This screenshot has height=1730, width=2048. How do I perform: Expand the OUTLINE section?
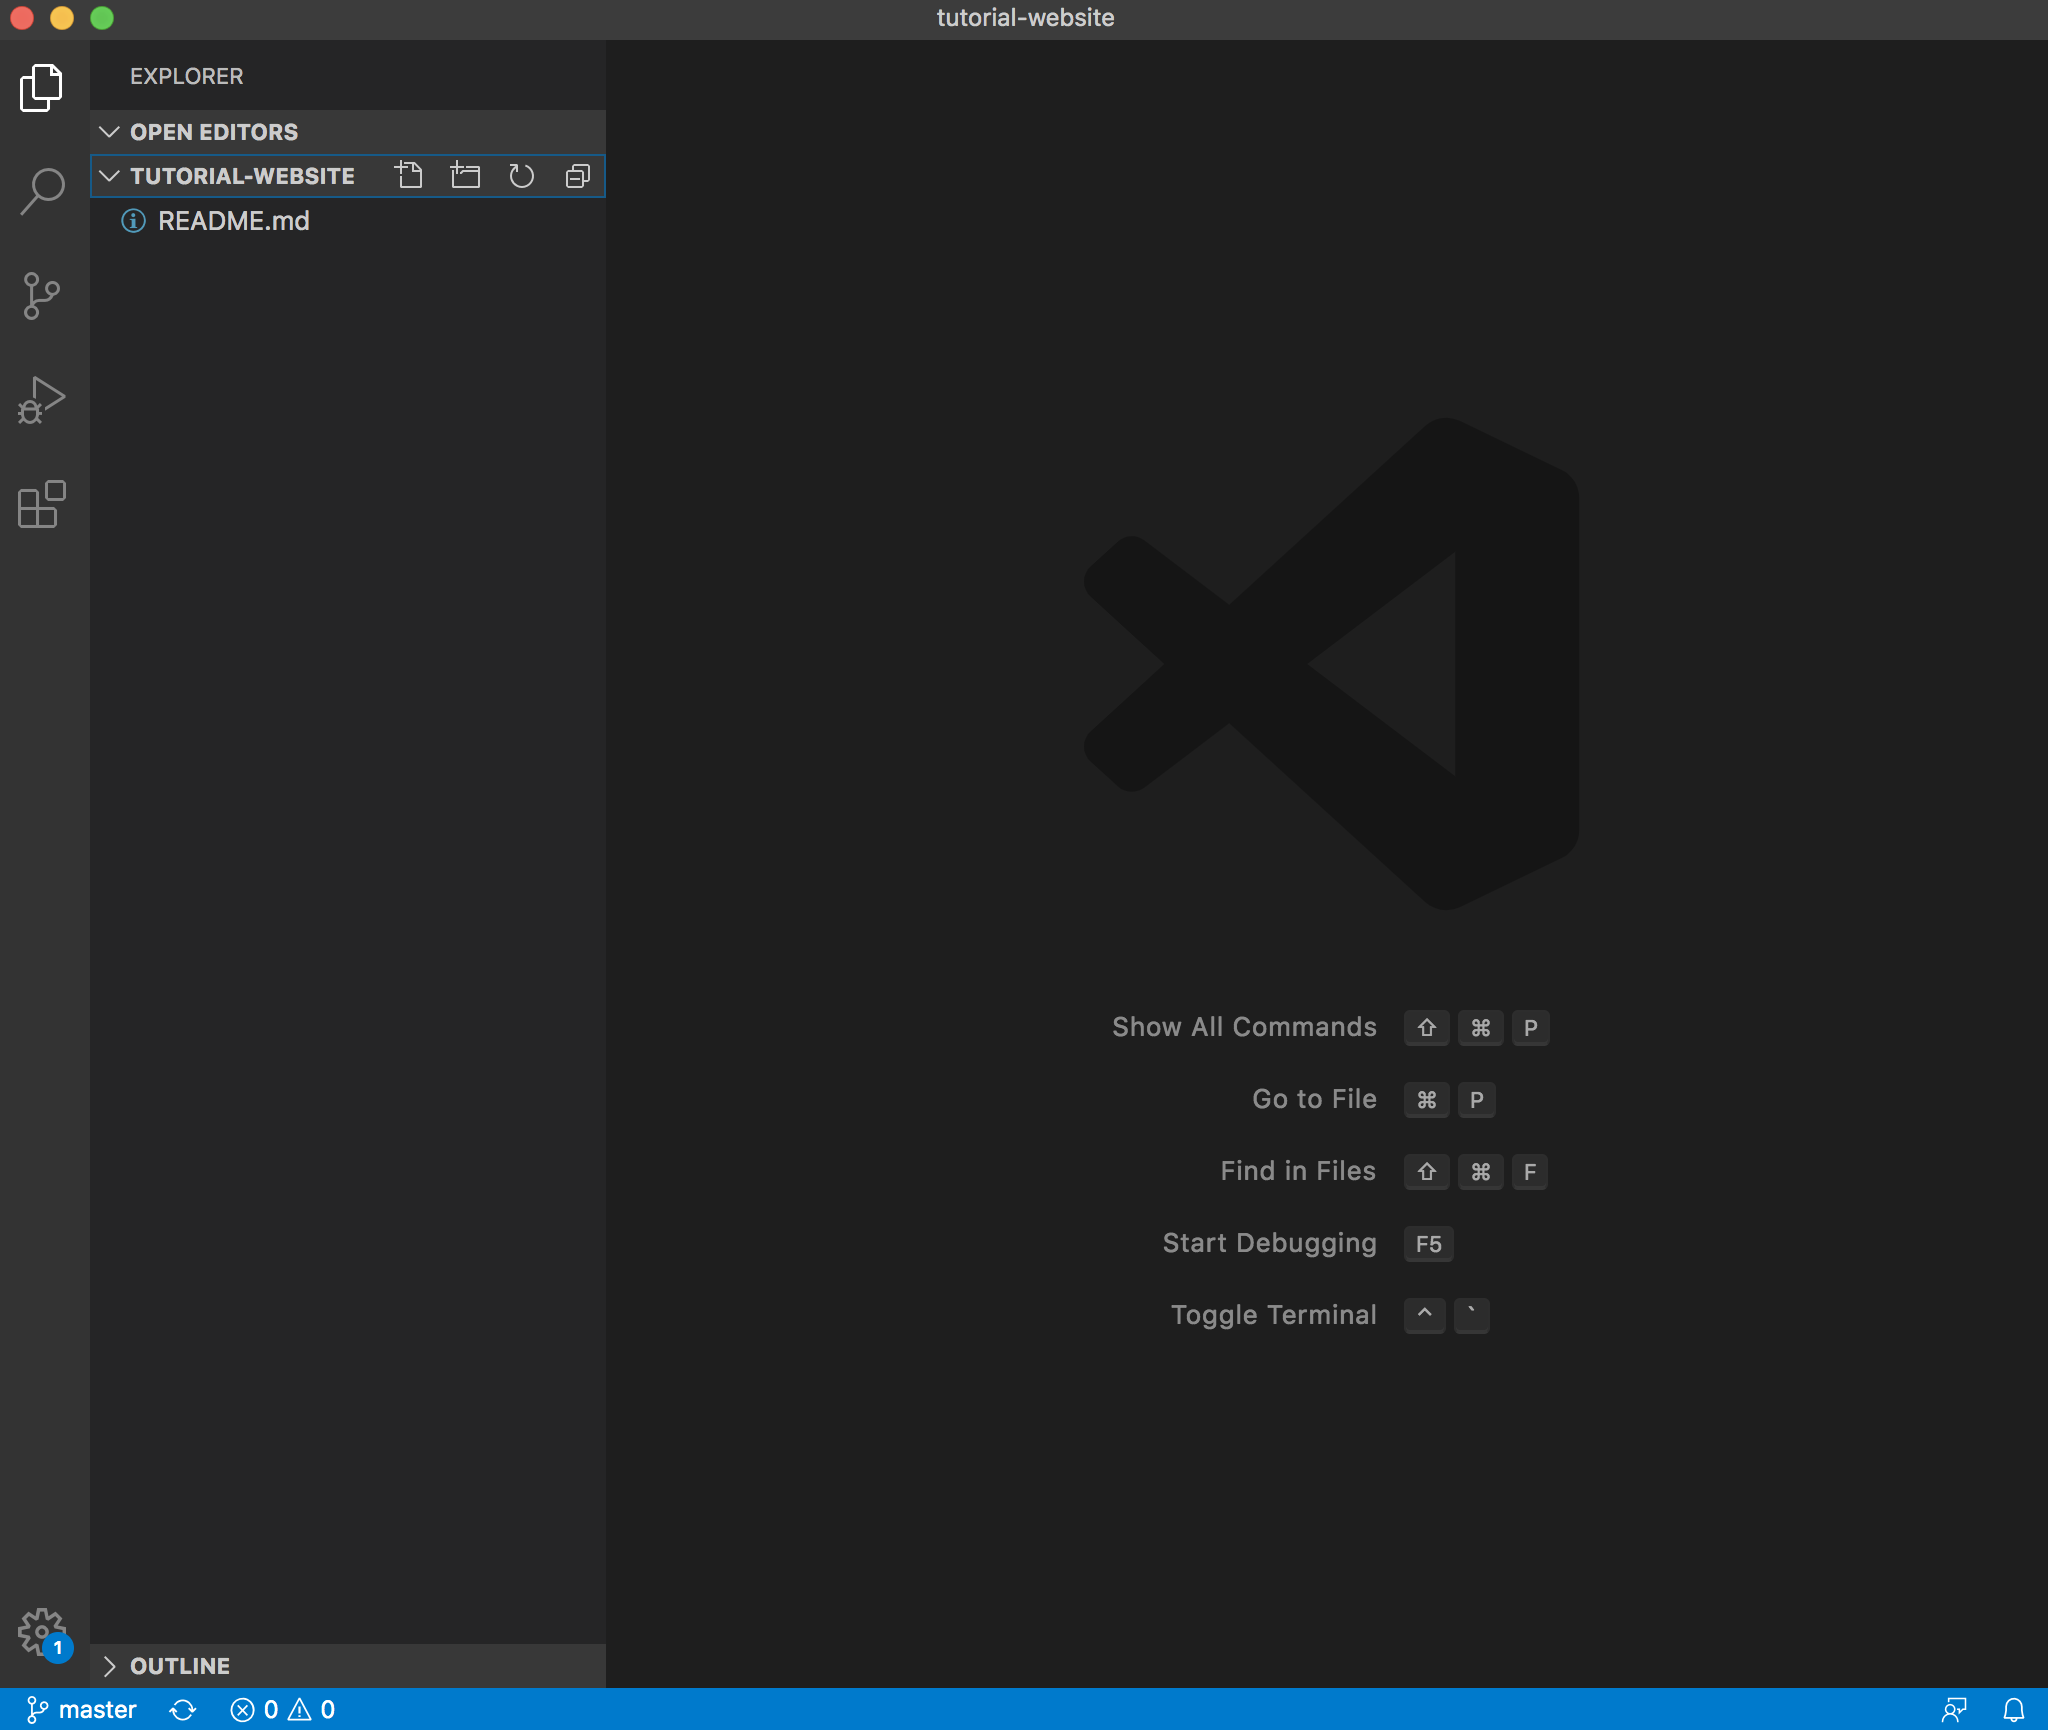coord(347,1666)
